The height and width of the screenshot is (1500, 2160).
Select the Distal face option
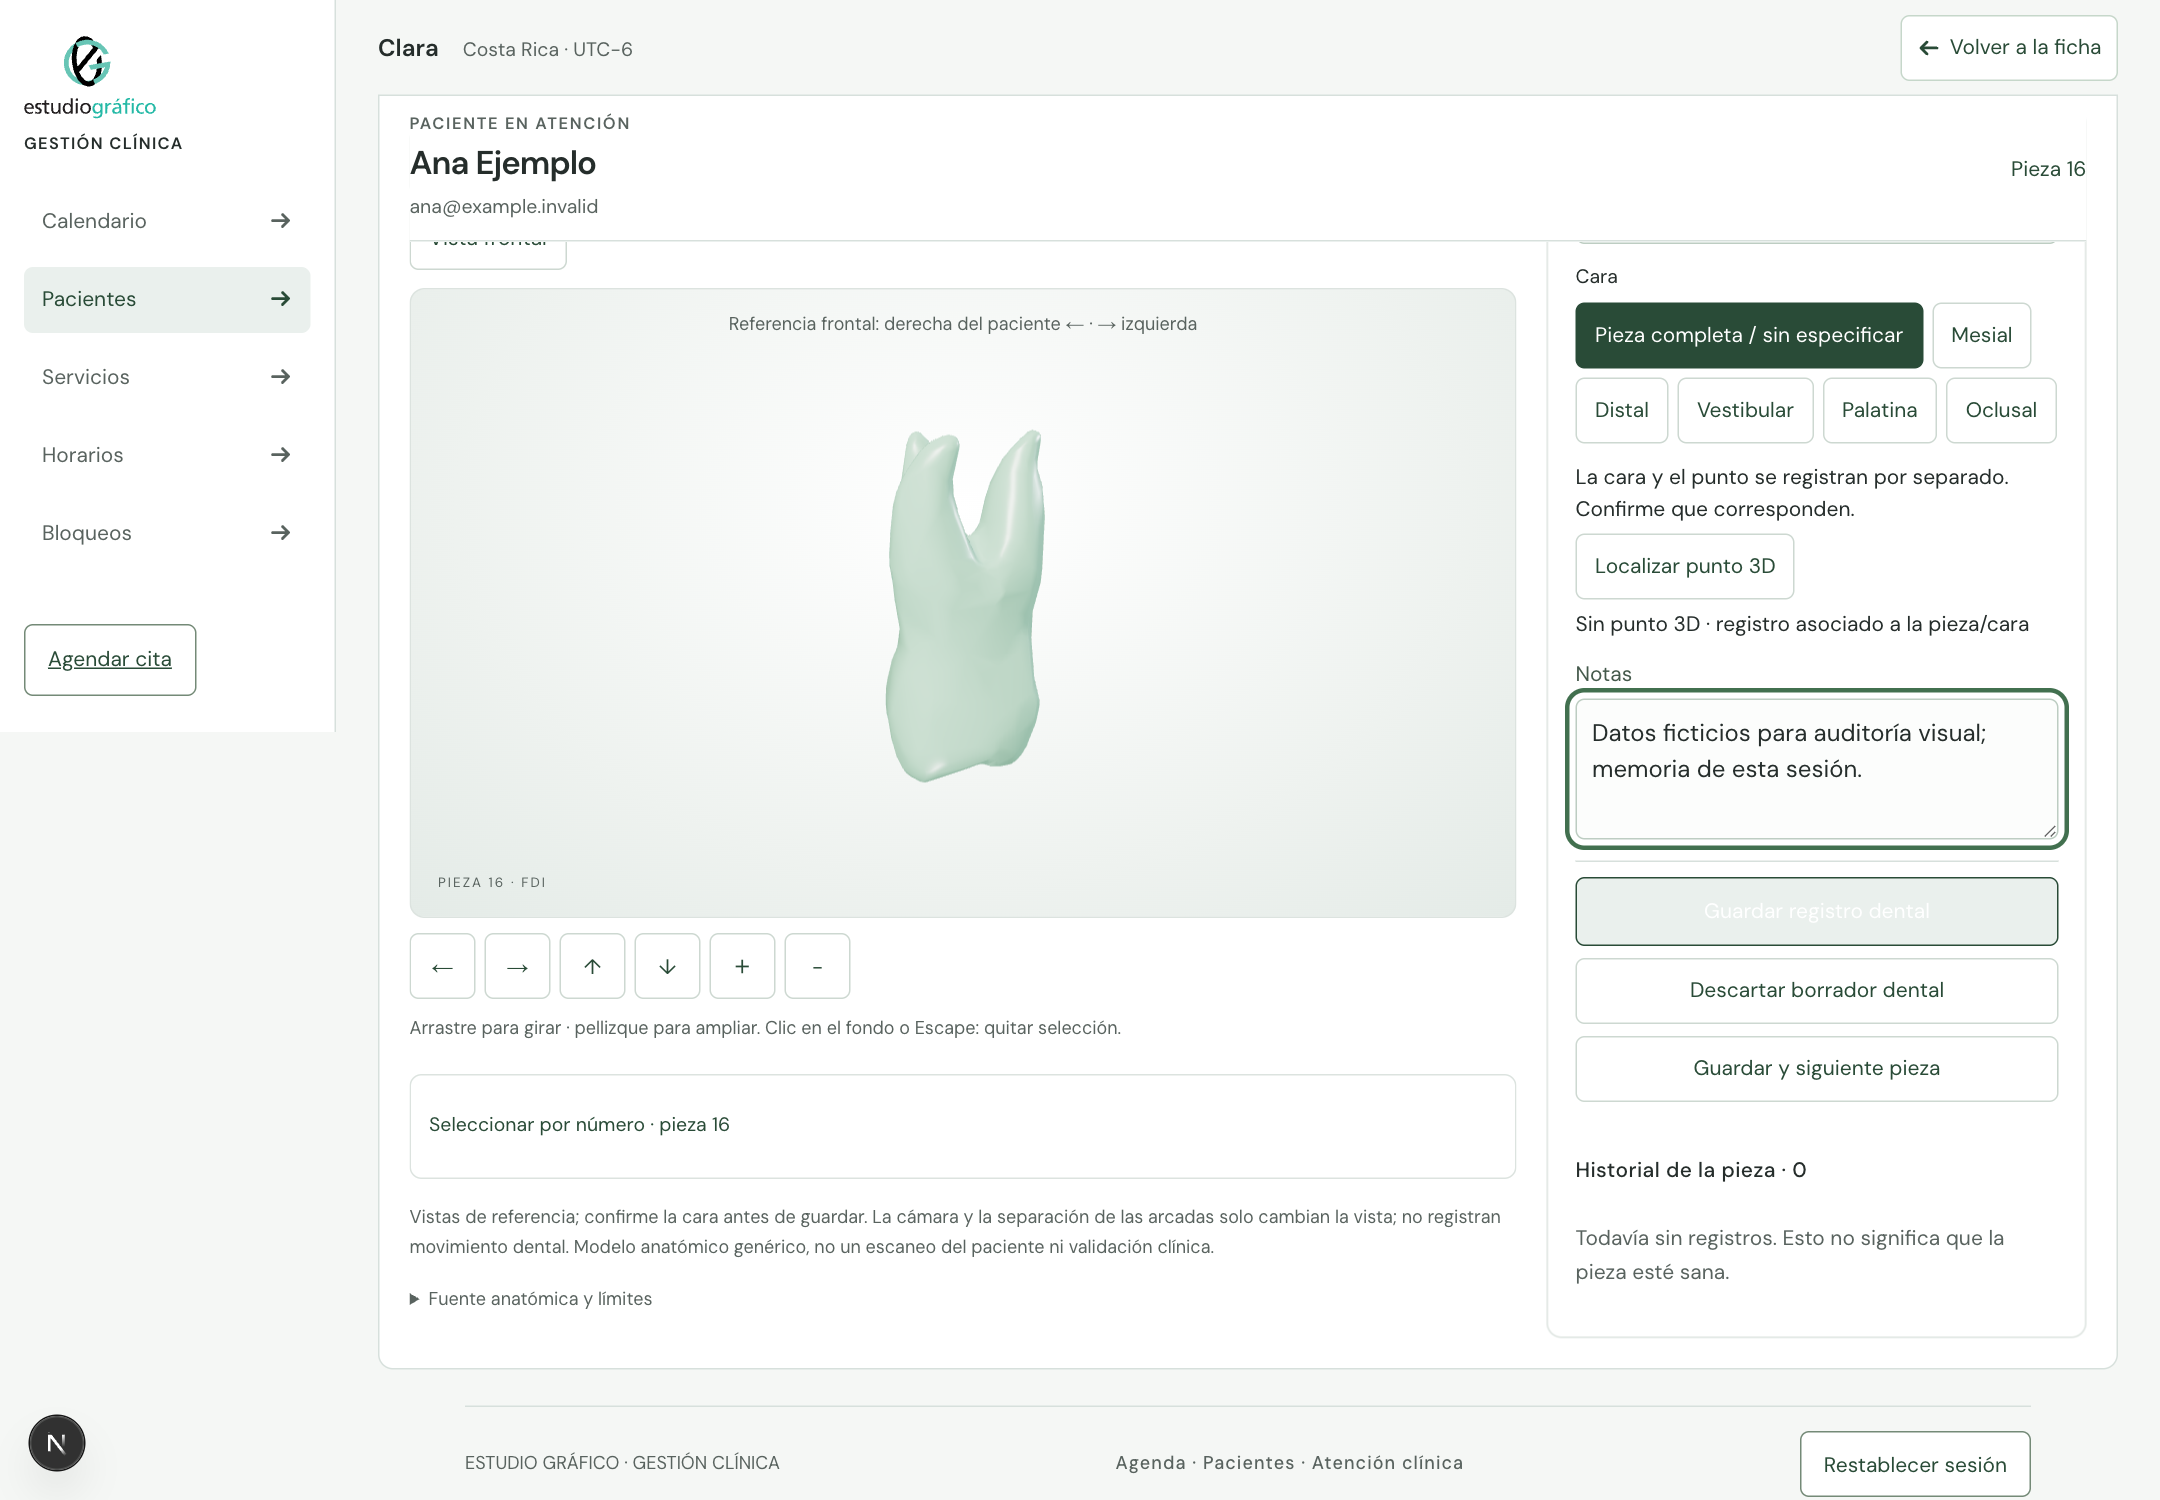[1621, 410]
